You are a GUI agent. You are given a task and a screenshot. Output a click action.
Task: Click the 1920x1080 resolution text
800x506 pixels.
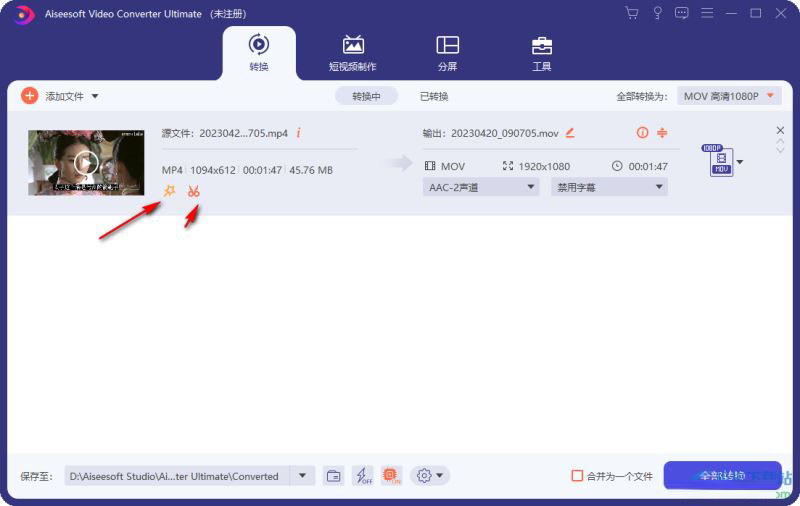click(x=544, y=166)
